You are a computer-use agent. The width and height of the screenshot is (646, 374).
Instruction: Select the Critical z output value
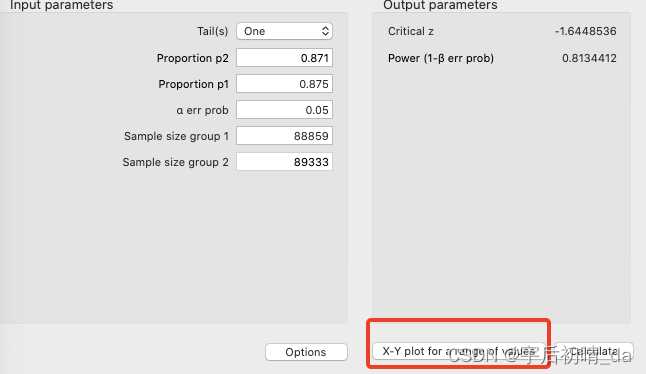tap(585, 31)
